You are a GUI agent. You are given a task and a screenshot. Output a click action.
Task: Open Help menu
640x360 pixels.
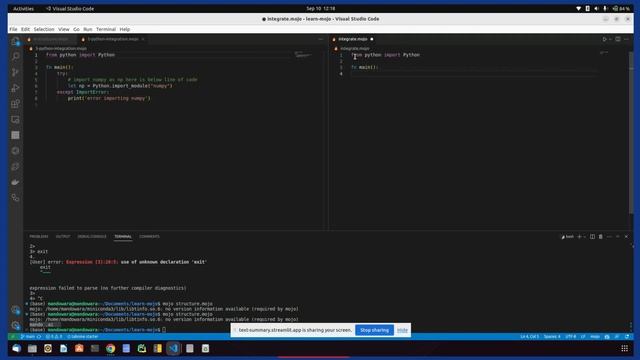pos(124,29)
